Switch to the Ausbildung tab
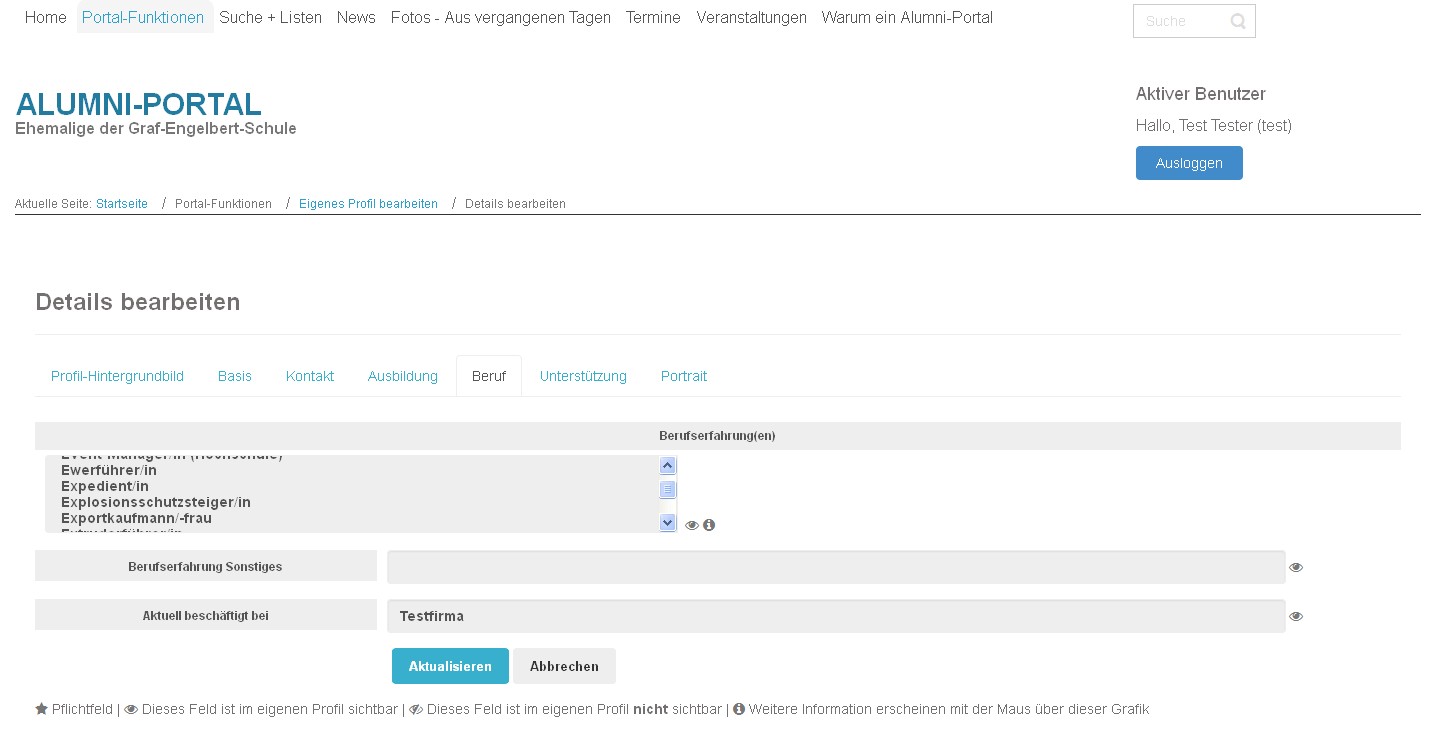 [403, 376]
